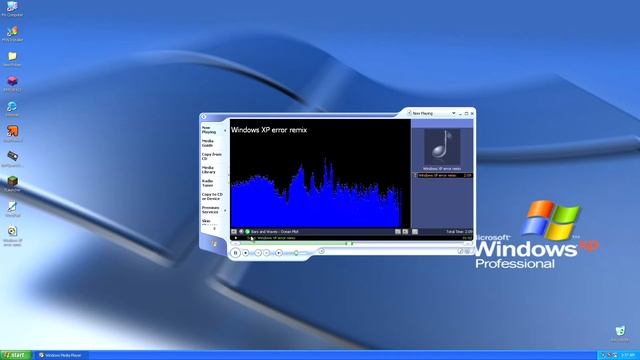Viewport: 640px width, 360px height.
Task: Open the New Folder desktop icon
Action: pyautogui.click(x=12, y=59)
